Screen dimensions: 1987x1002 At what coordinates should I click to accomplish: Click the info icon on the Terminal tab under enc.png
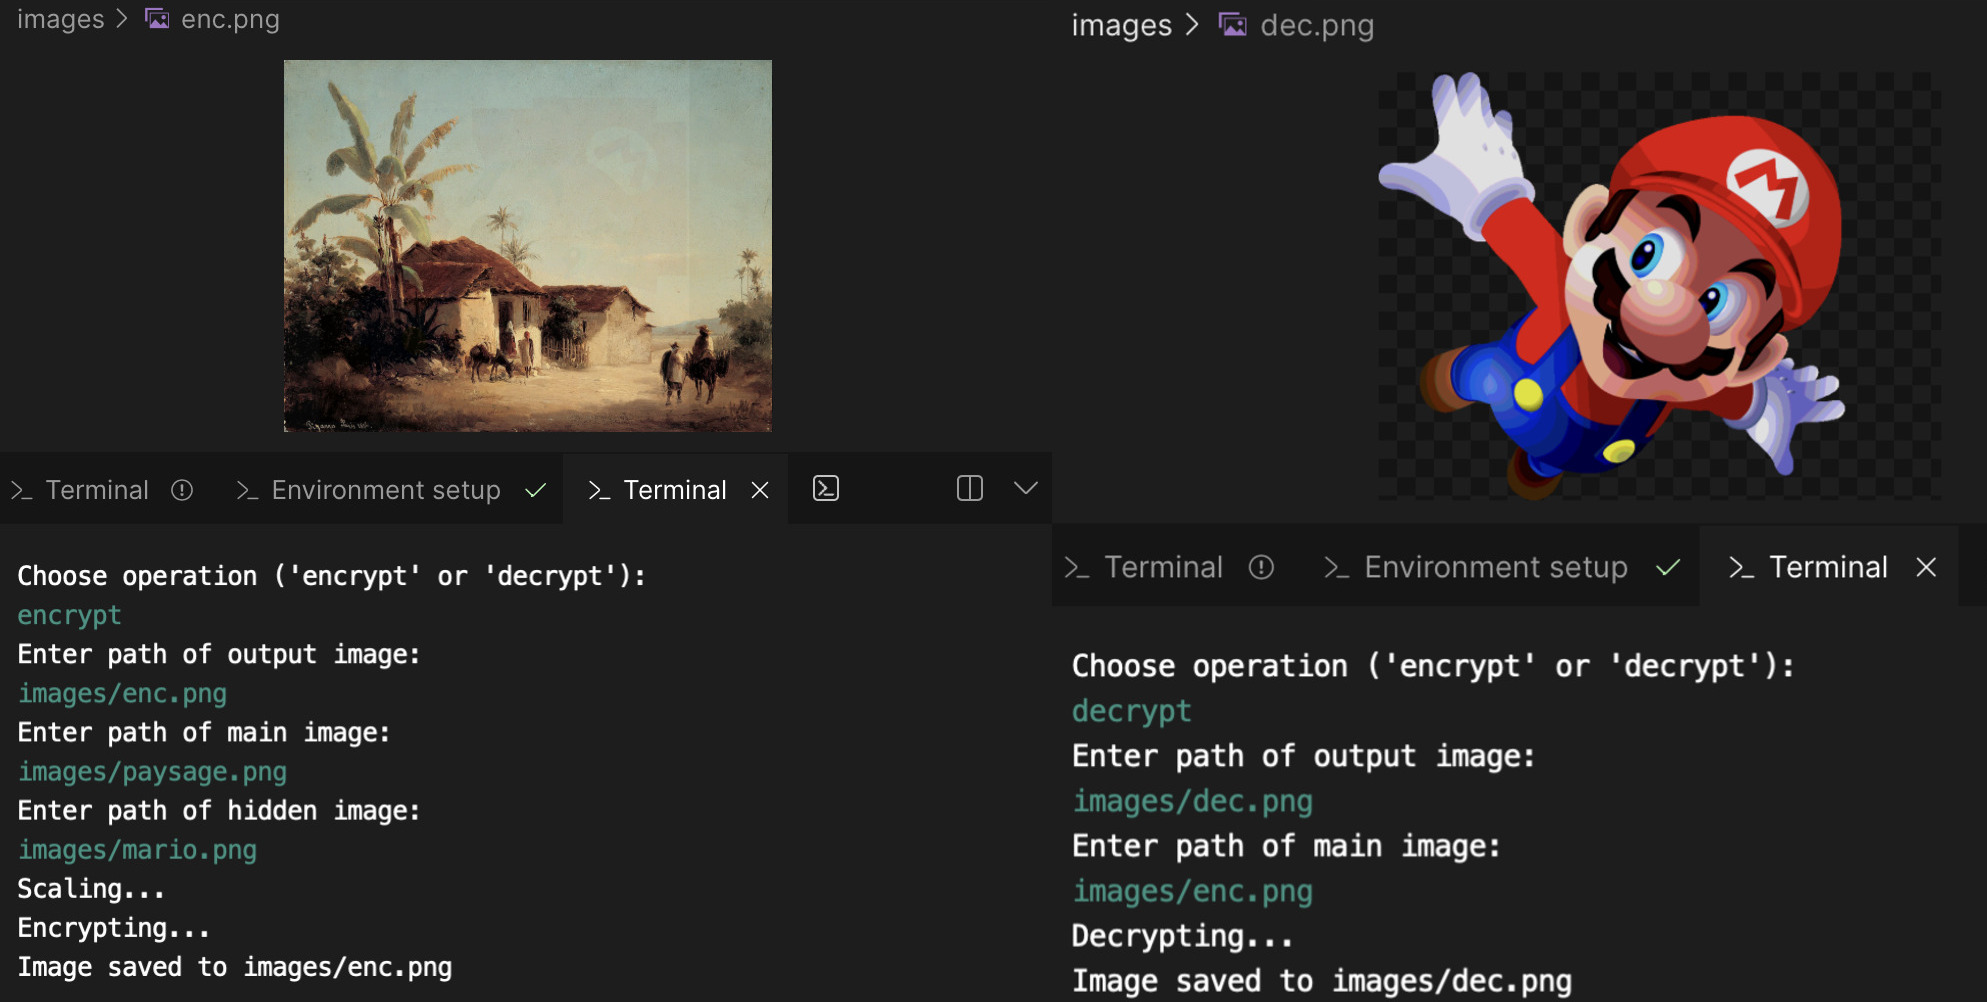(182, 490)
